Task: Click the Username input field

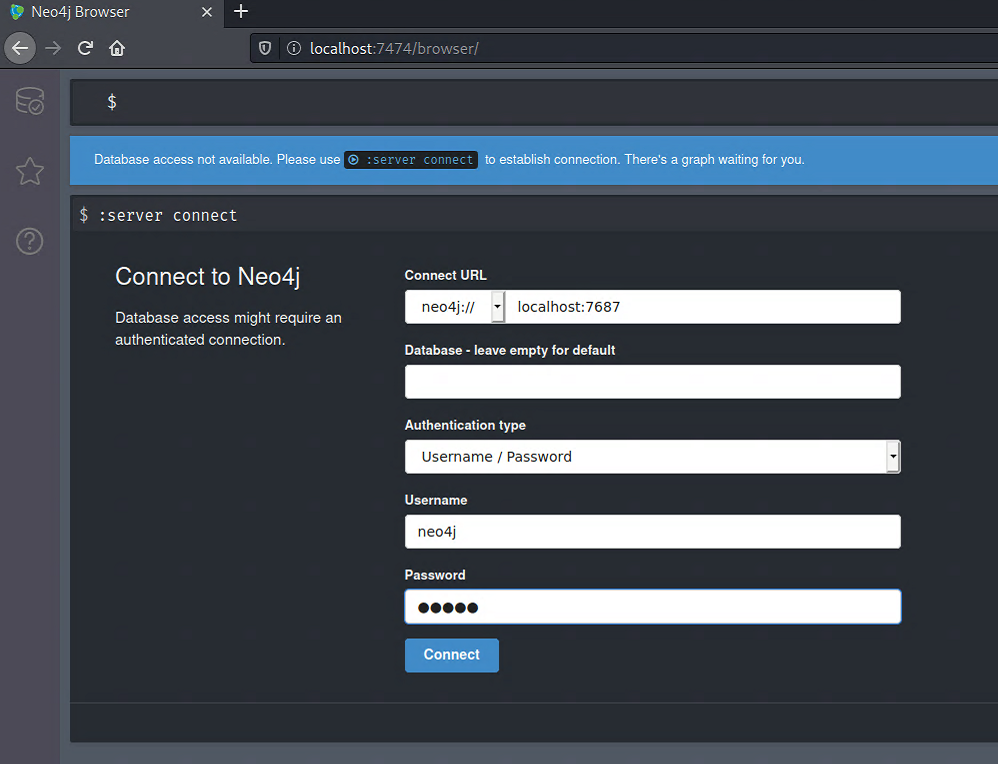Action: [x=652, y=532]
